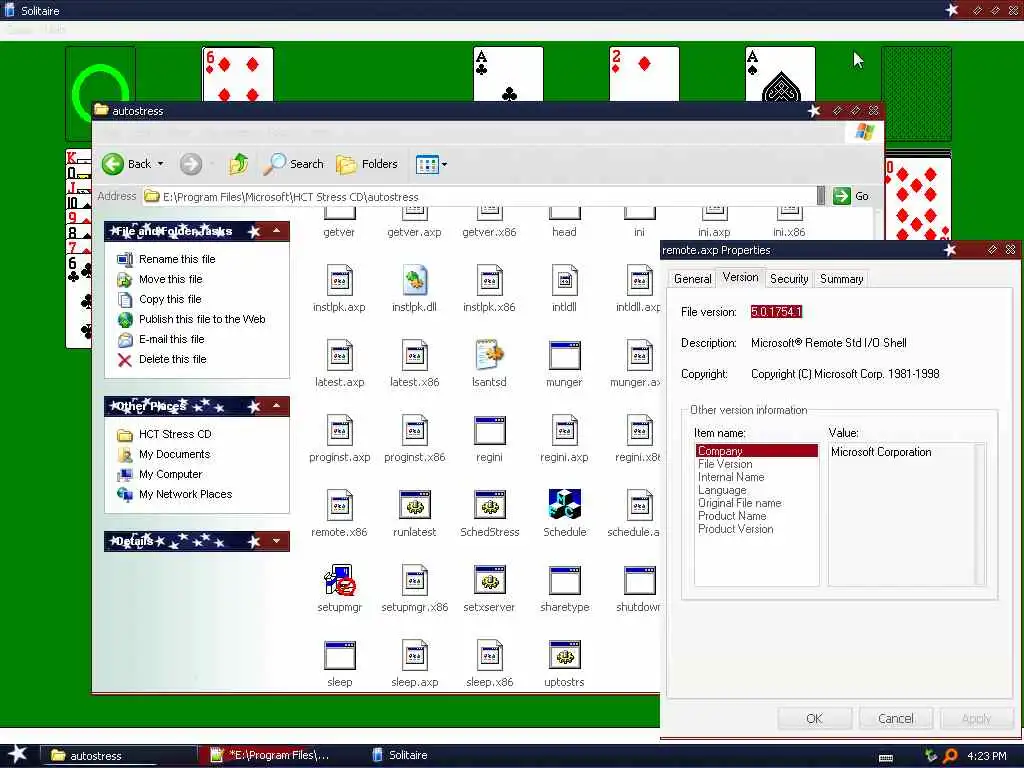Collapse the Other Places panel
Image resolution: width=1024 pixels, height=768 pixels.
(277, 406)
